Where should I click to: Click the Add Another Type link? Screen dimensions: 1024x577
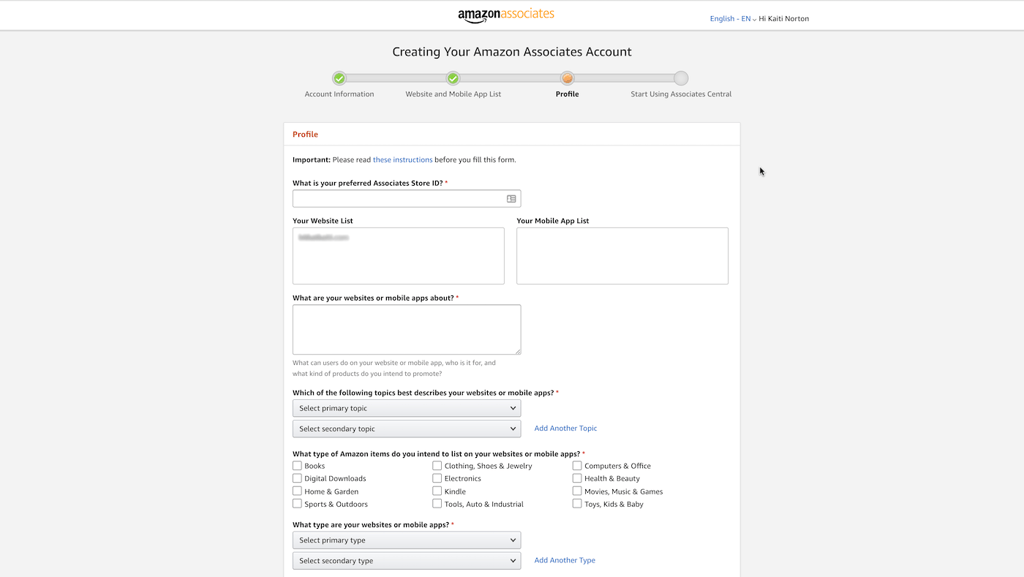tap(565, 561)
